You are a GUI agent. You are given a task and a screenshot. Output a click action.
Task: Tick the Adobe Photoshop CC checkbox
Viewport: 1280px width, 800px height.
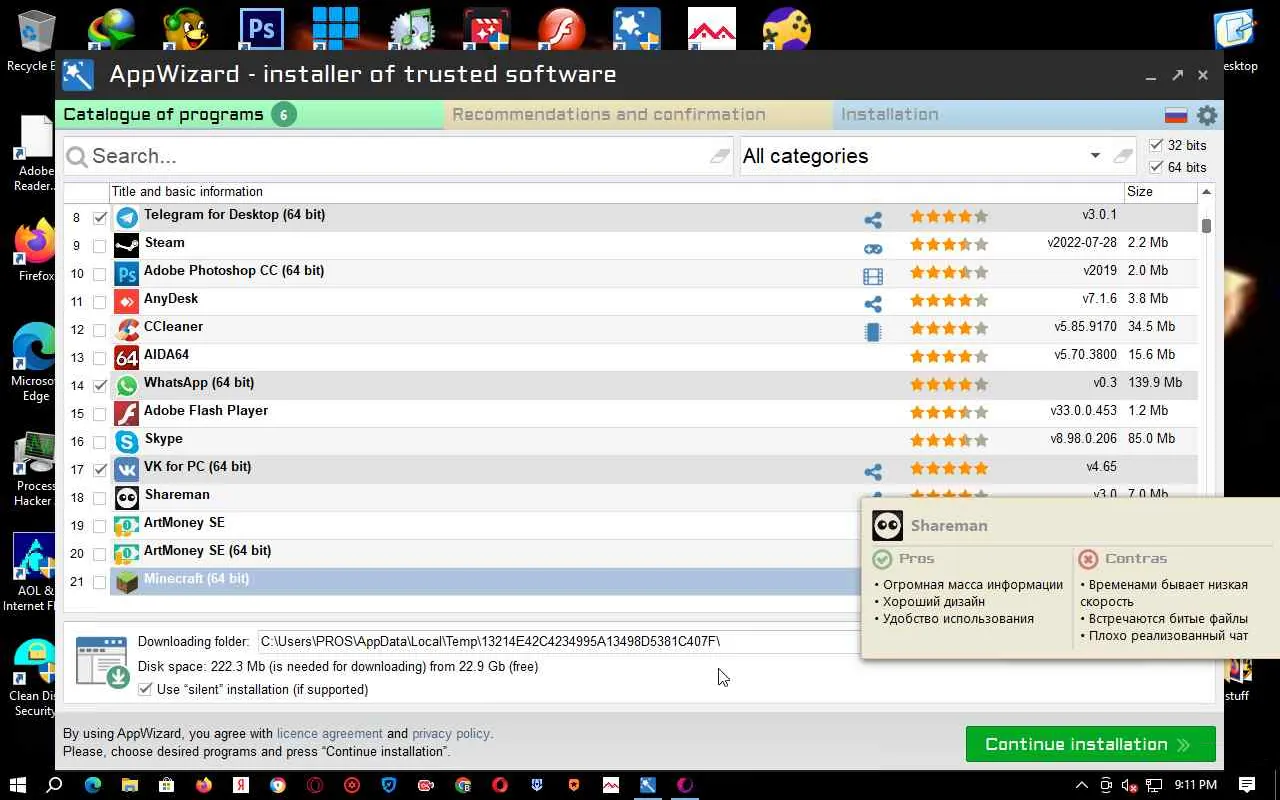[x=100, y=273]
